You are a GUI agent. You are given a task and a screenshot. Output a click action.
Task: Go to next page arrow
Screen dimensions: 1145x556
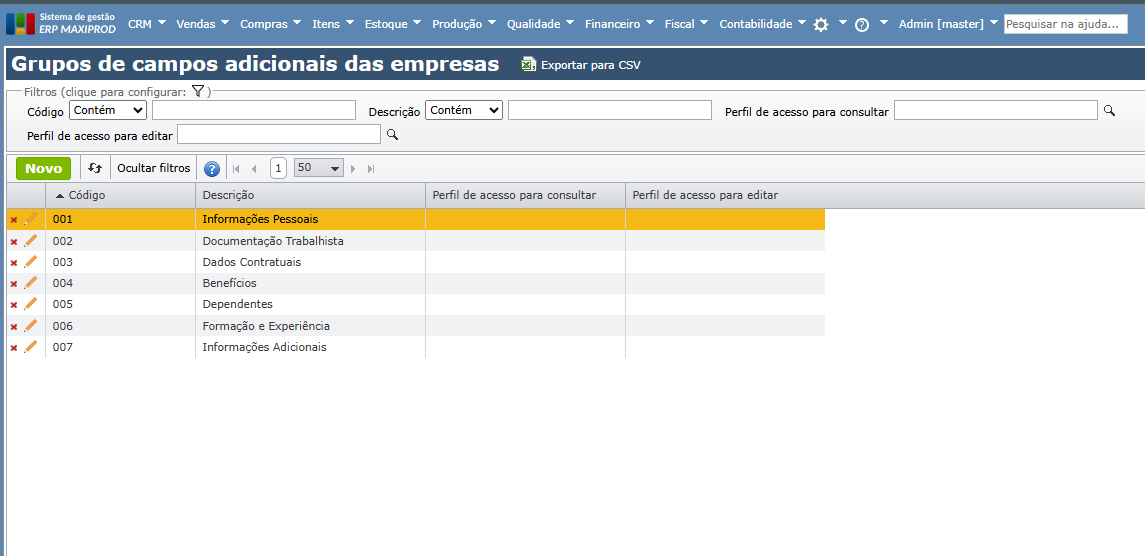tap(353, 169)
